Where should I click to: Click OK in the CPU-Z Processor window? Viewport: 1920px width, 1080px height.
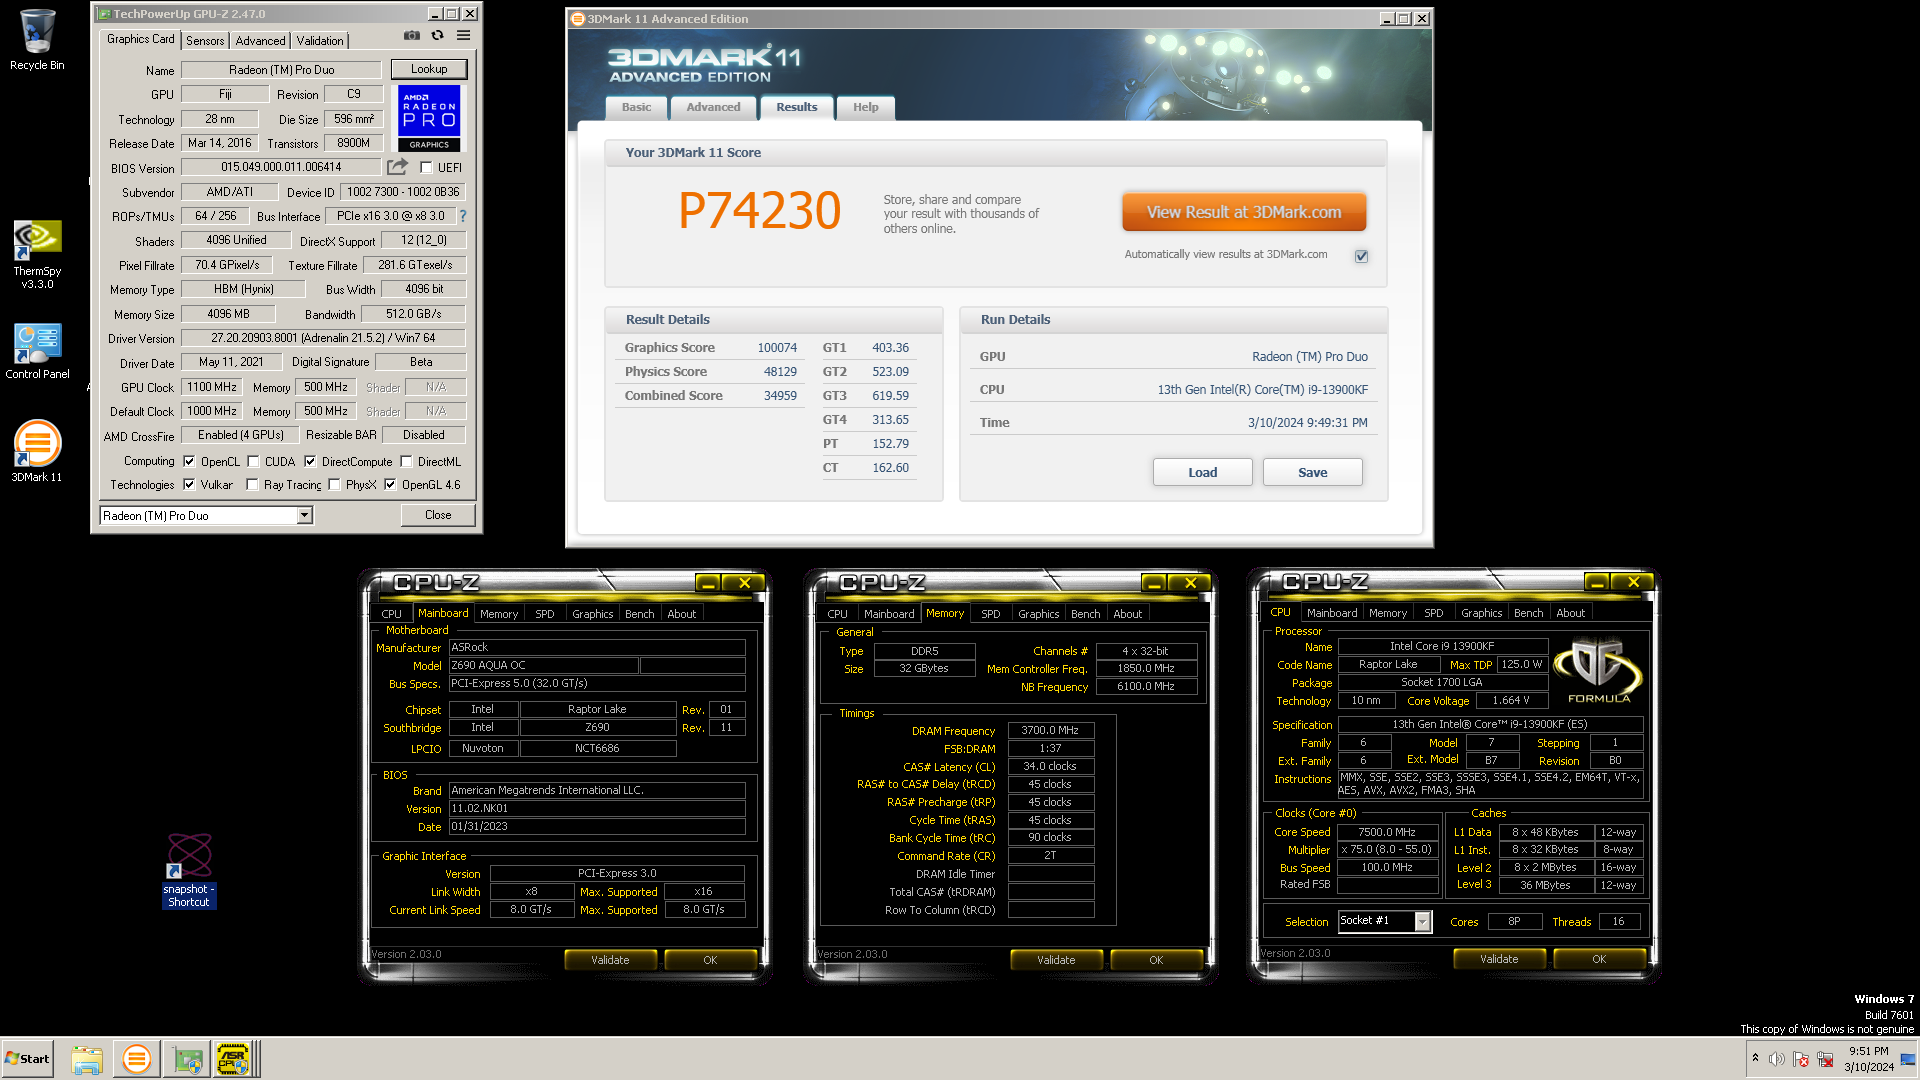coord(1599,959)
